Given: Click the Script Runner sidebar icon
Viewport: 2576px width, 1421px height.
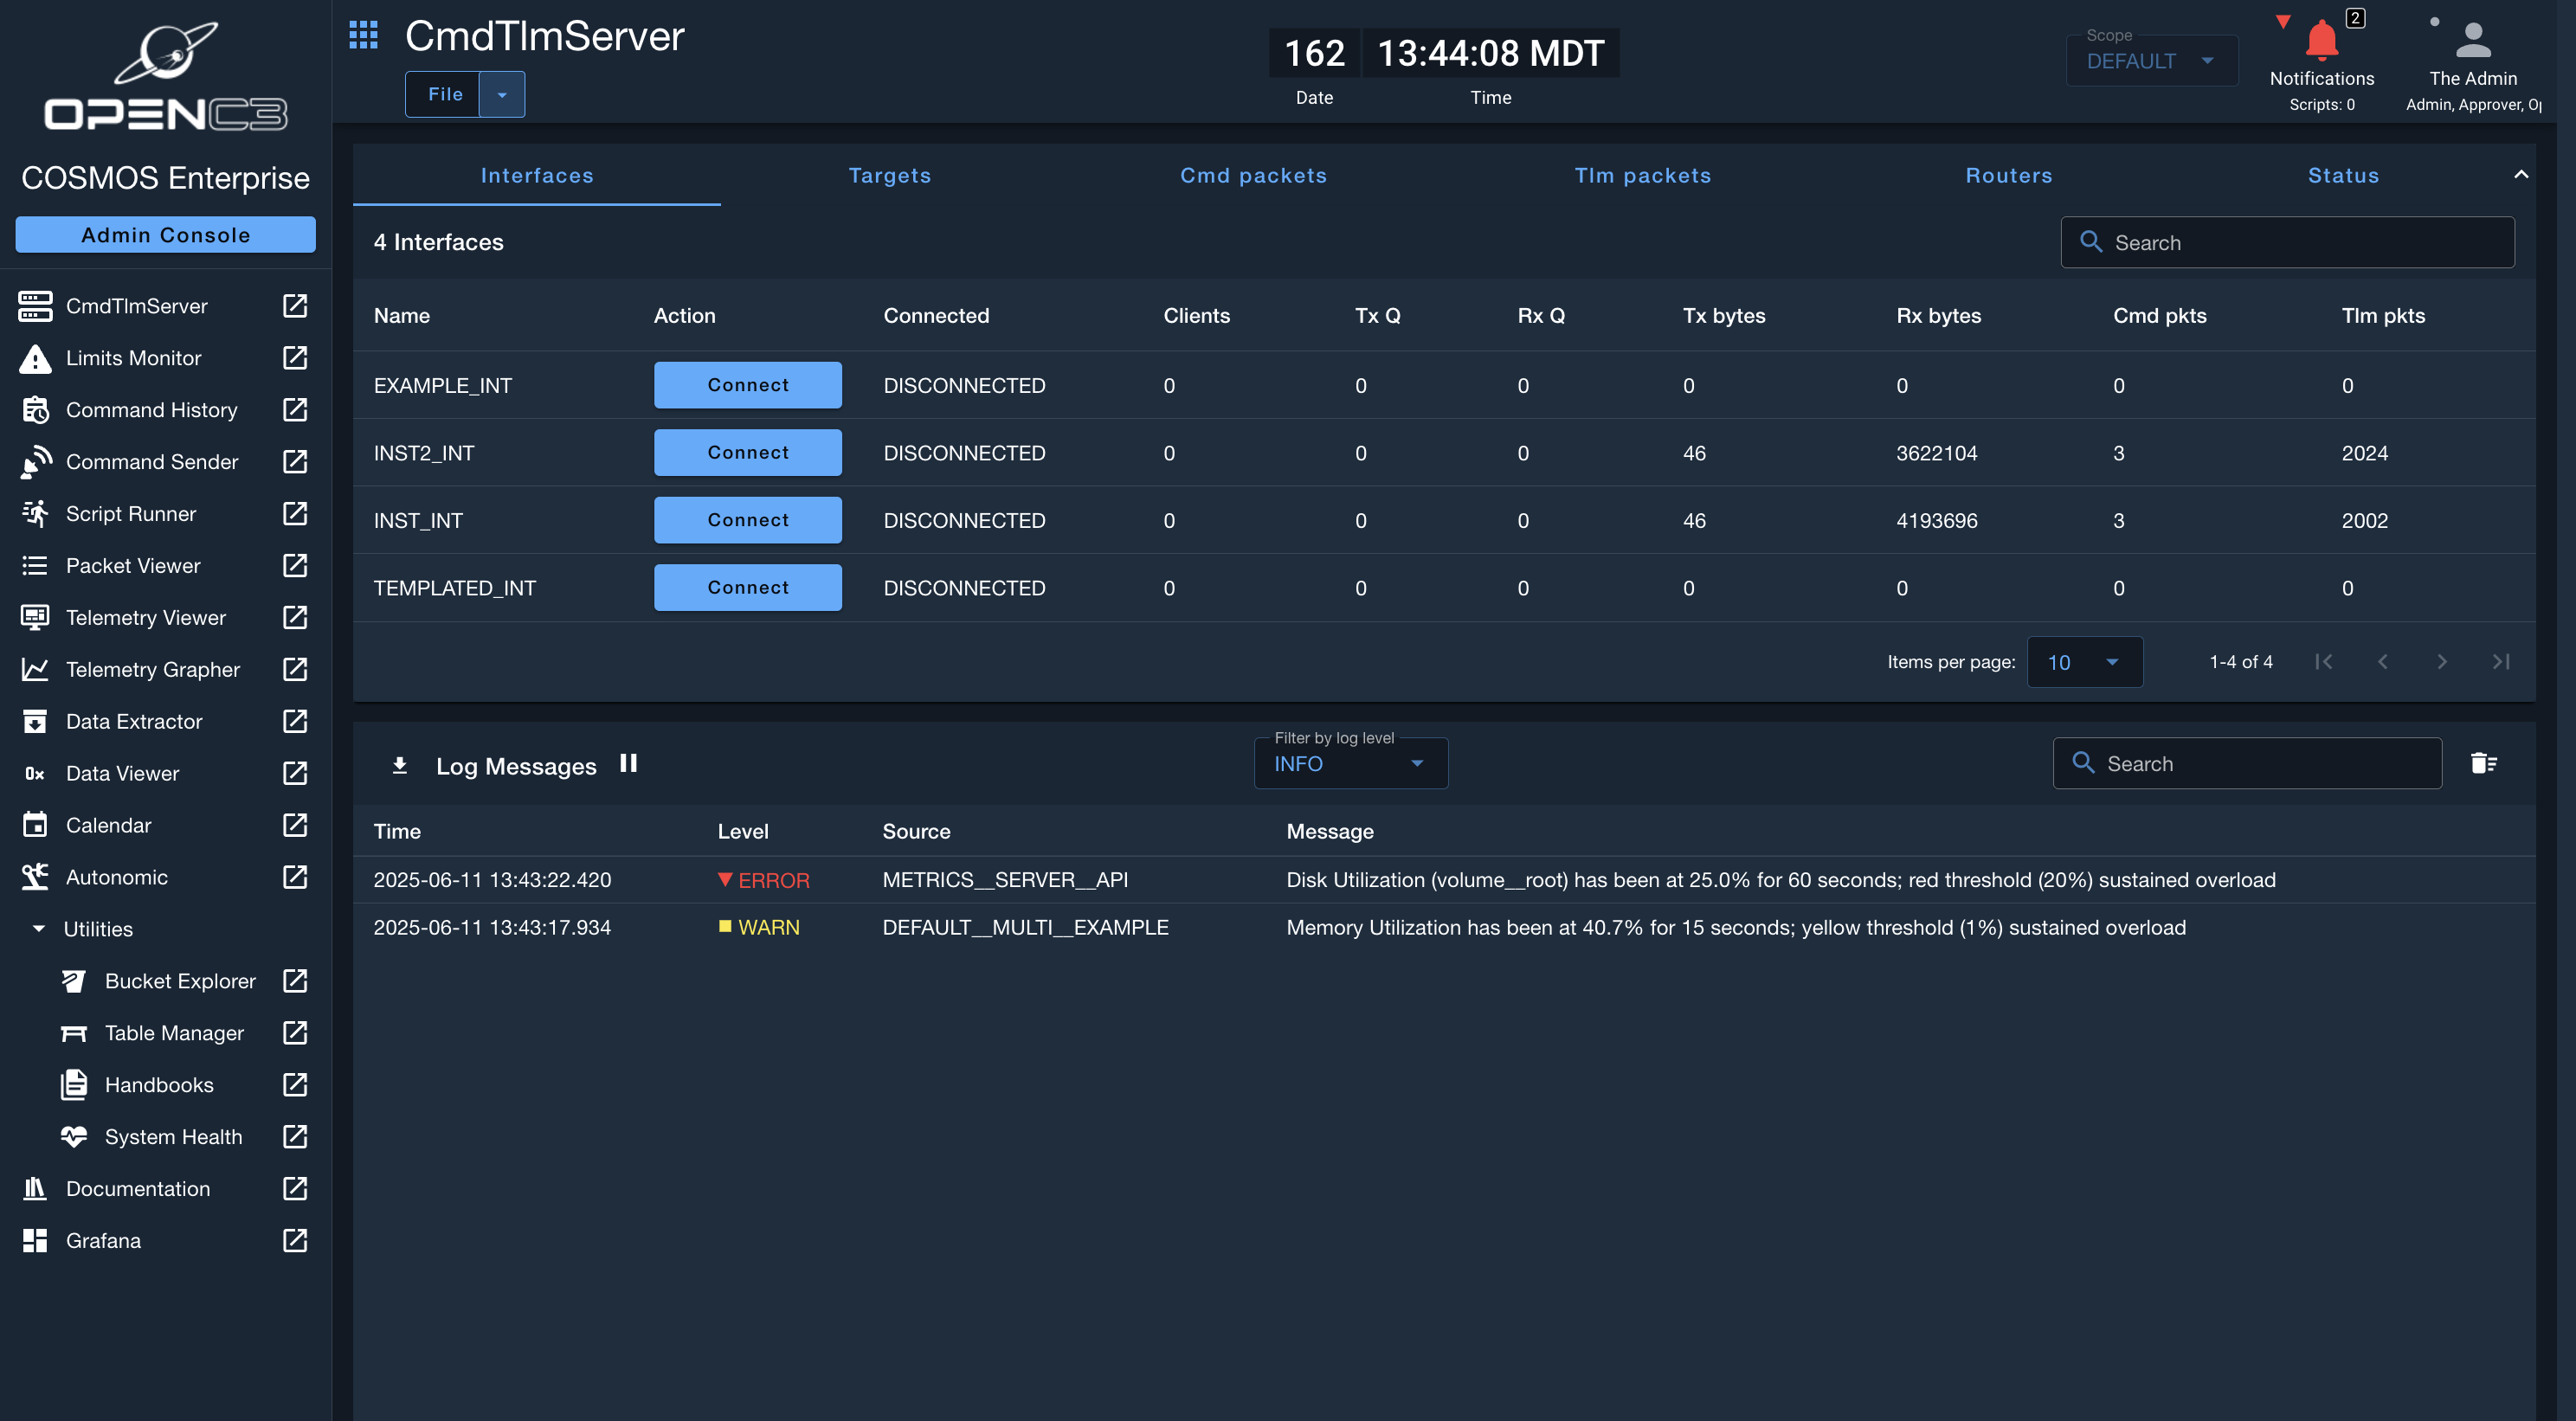Looking at the screenshot, I should click(35, 514).
